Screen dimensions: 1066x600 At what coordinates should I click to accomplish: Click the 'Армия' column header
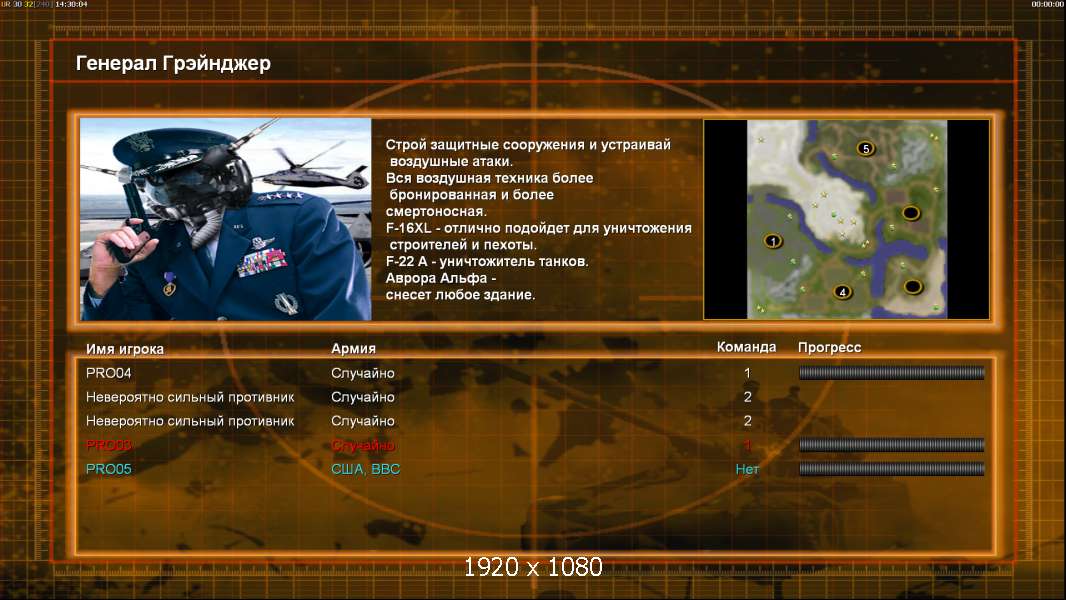click(354, 348)
